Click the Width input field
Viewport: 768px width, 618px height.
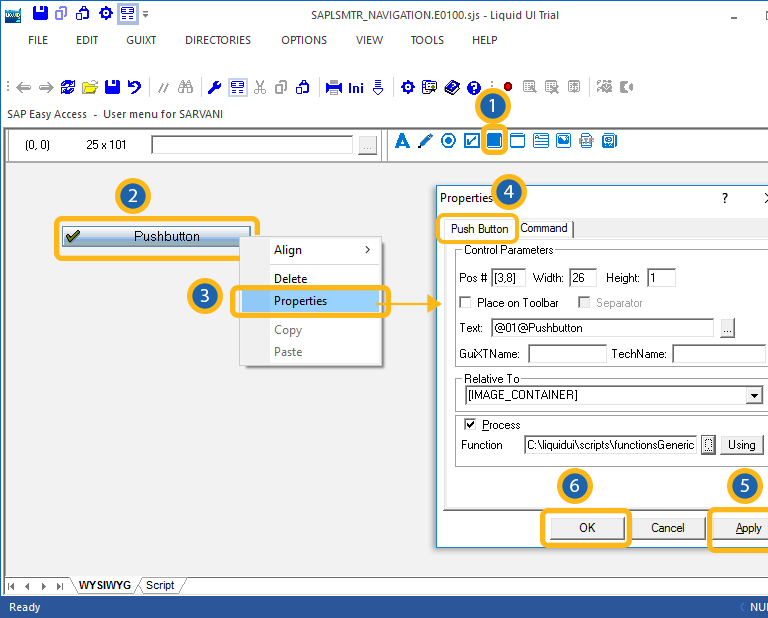[583, 278]
